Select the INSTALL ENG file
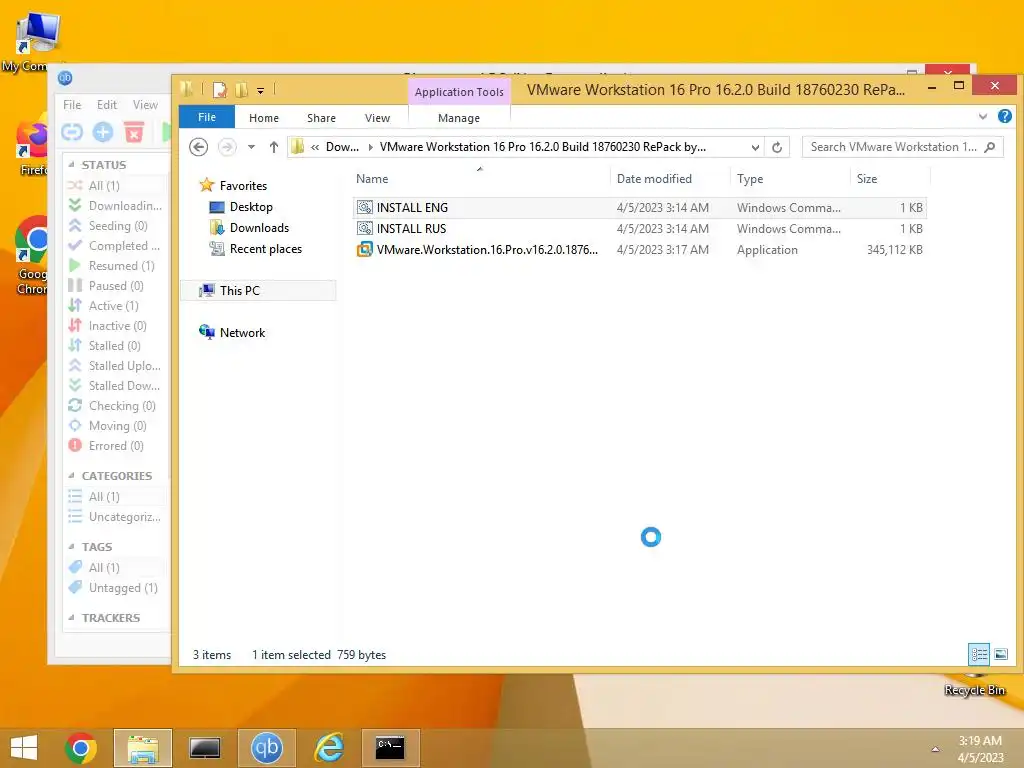1024x768 pixels. click(639, 208)
